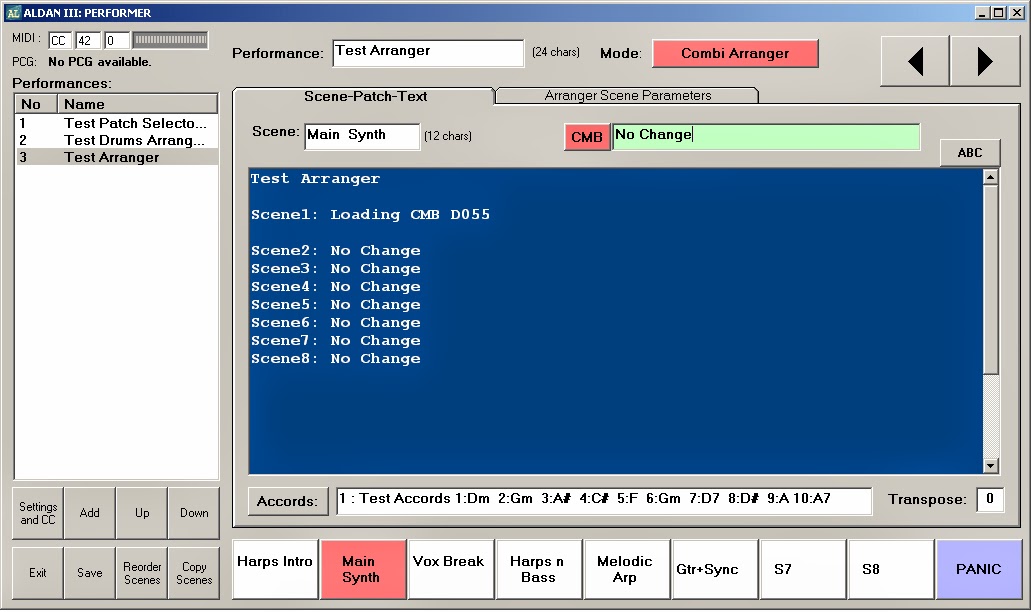1031x612 pixels.
Task: Click the MIDI CC type field
Action: 60,41
